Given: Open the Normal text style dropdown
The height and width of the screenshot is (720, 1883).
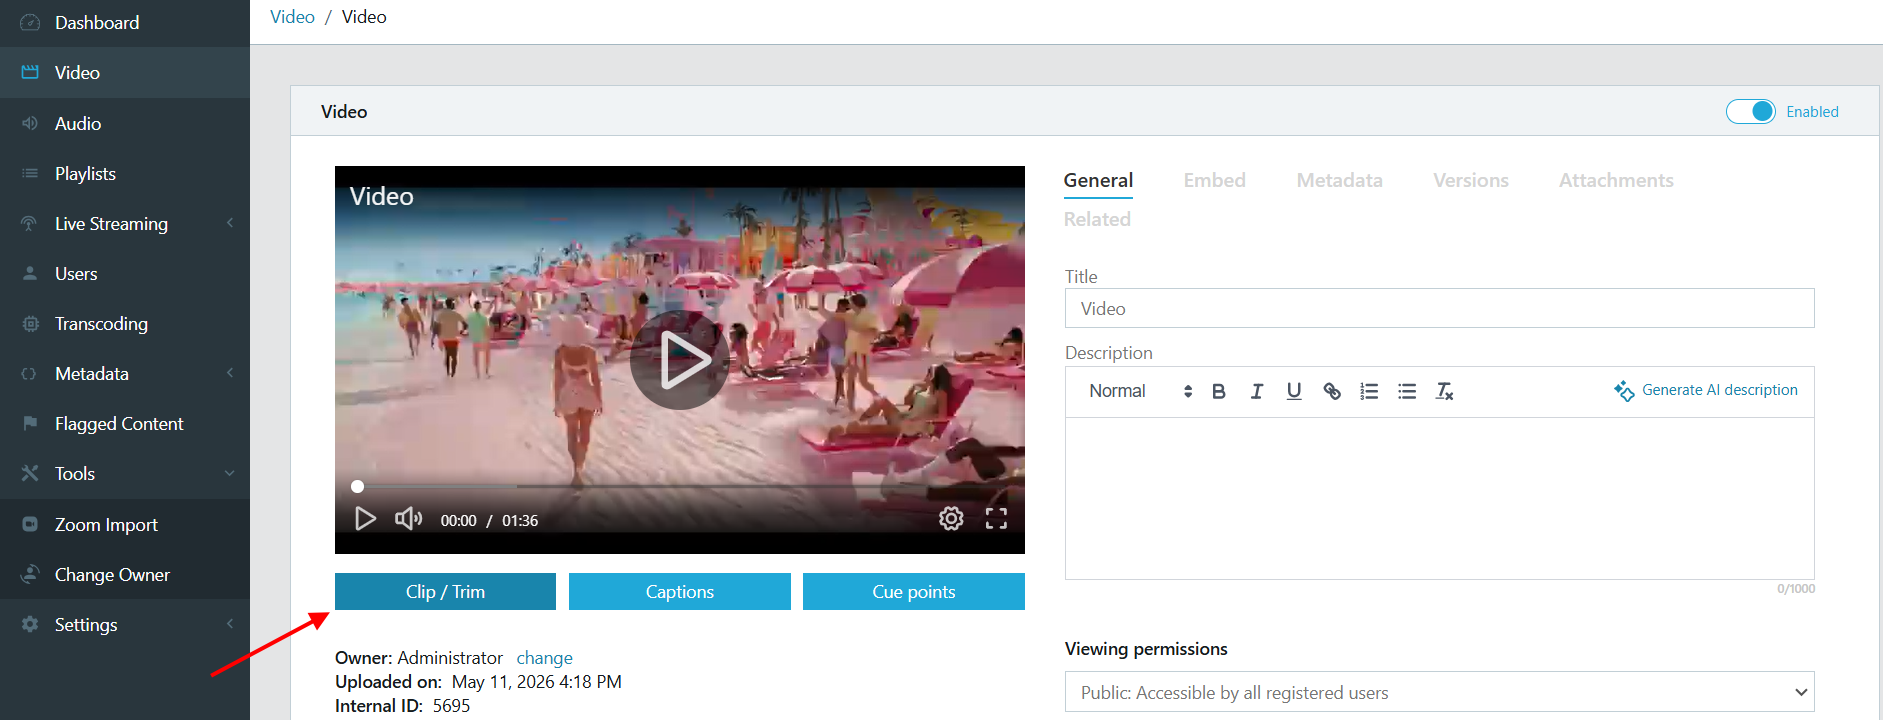Looking at the screenshot, I should (x=1140, y=391).
